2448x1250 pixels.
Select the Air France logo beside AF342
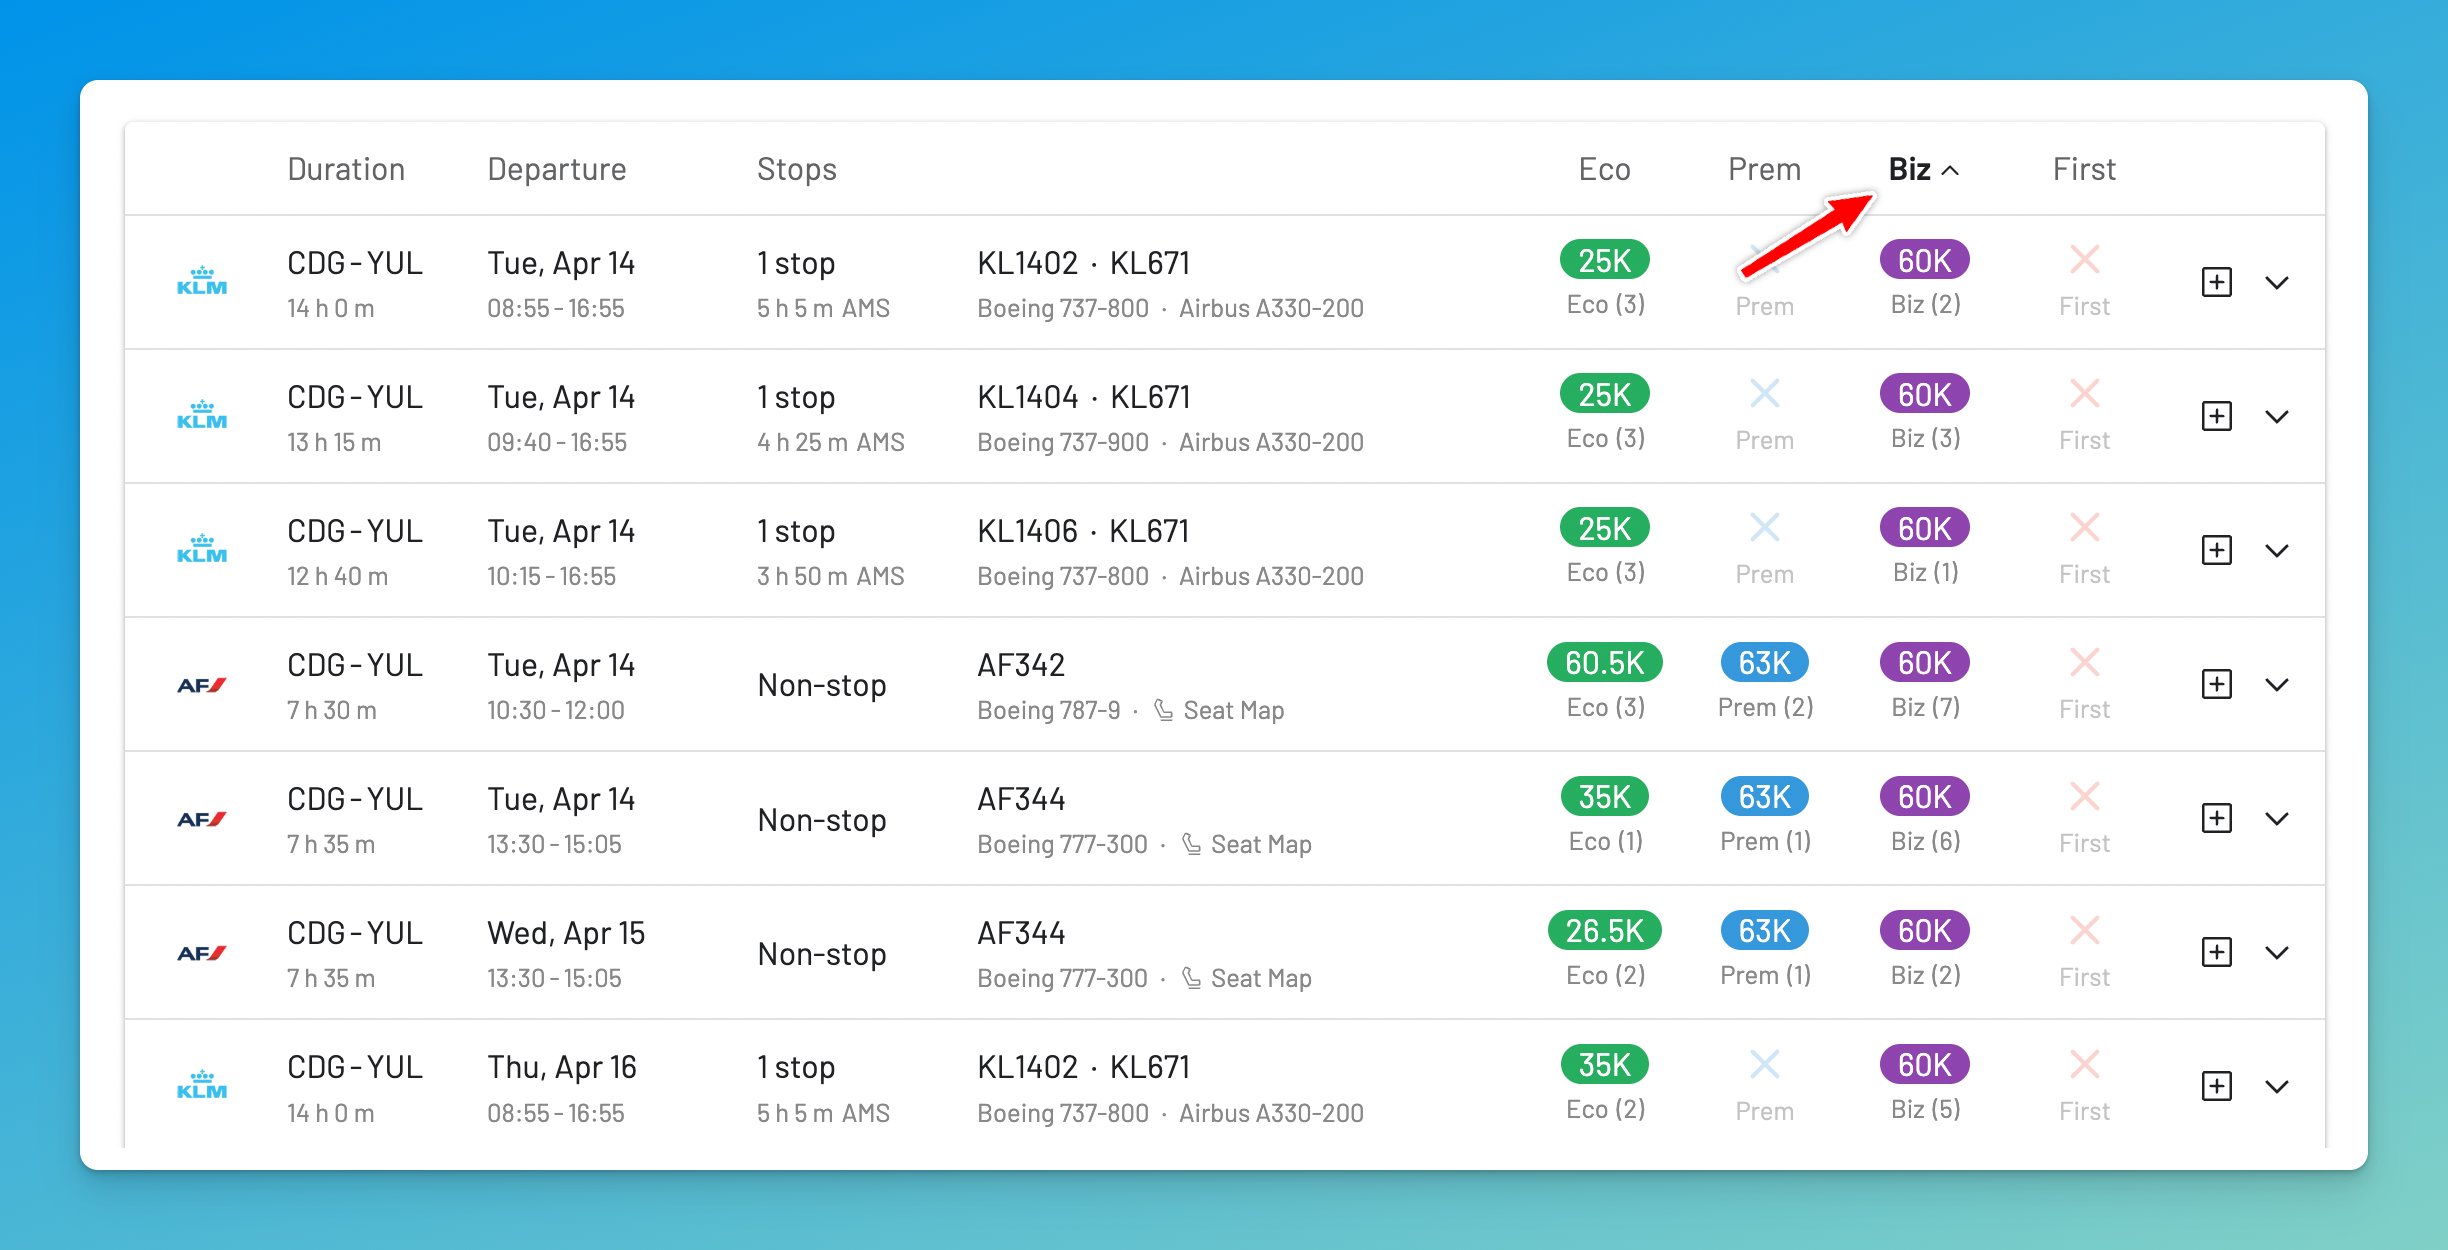pyautogui.click(x=204, y=685)
